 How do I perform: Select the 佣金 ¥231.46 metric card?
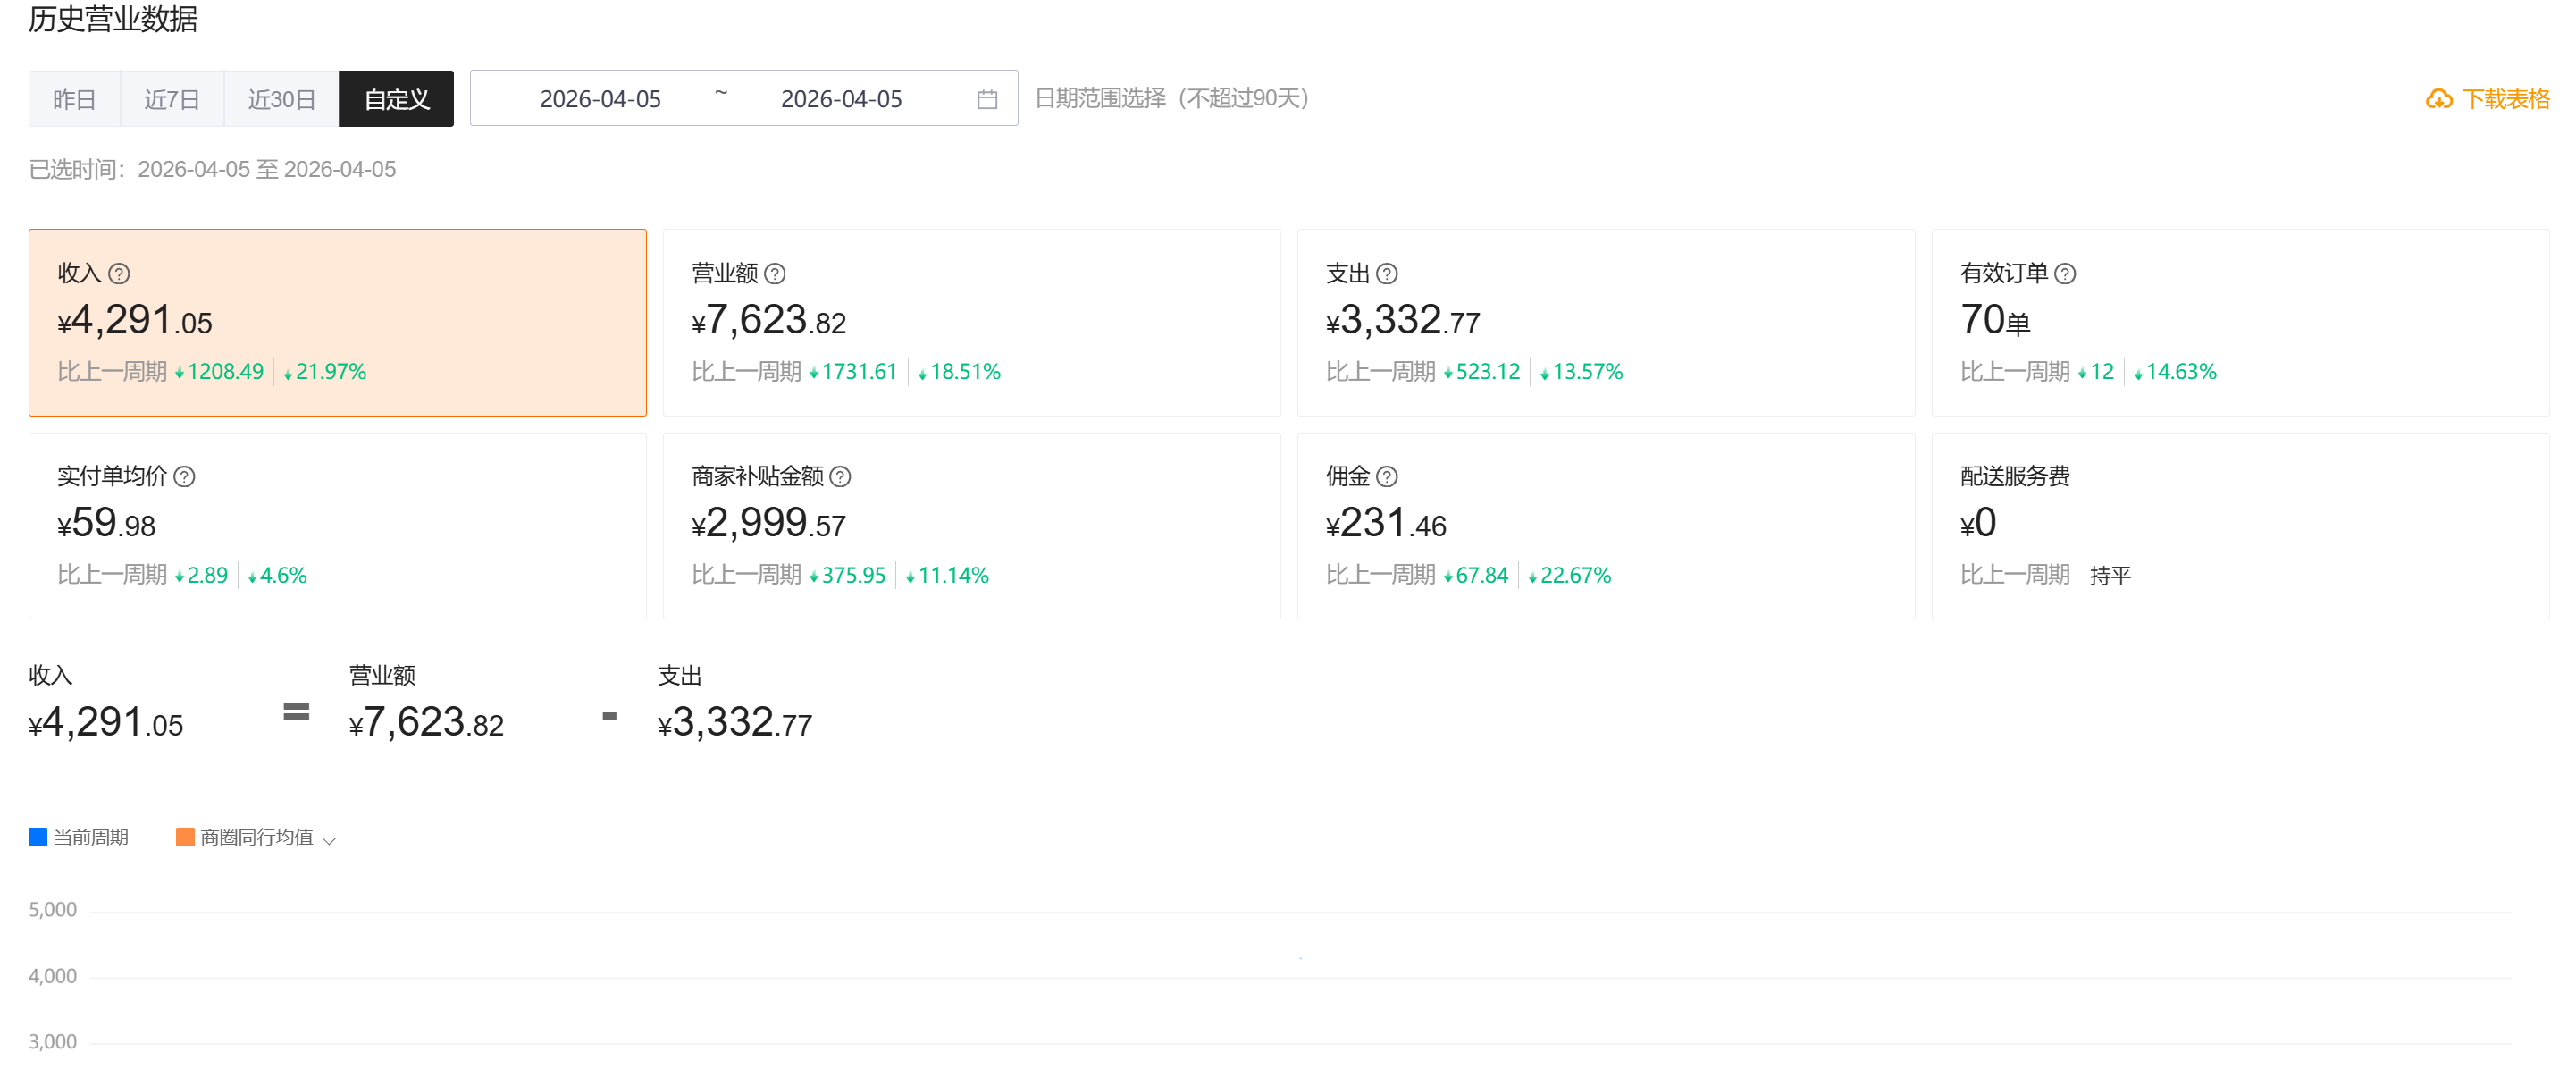tap(1606, 526)
